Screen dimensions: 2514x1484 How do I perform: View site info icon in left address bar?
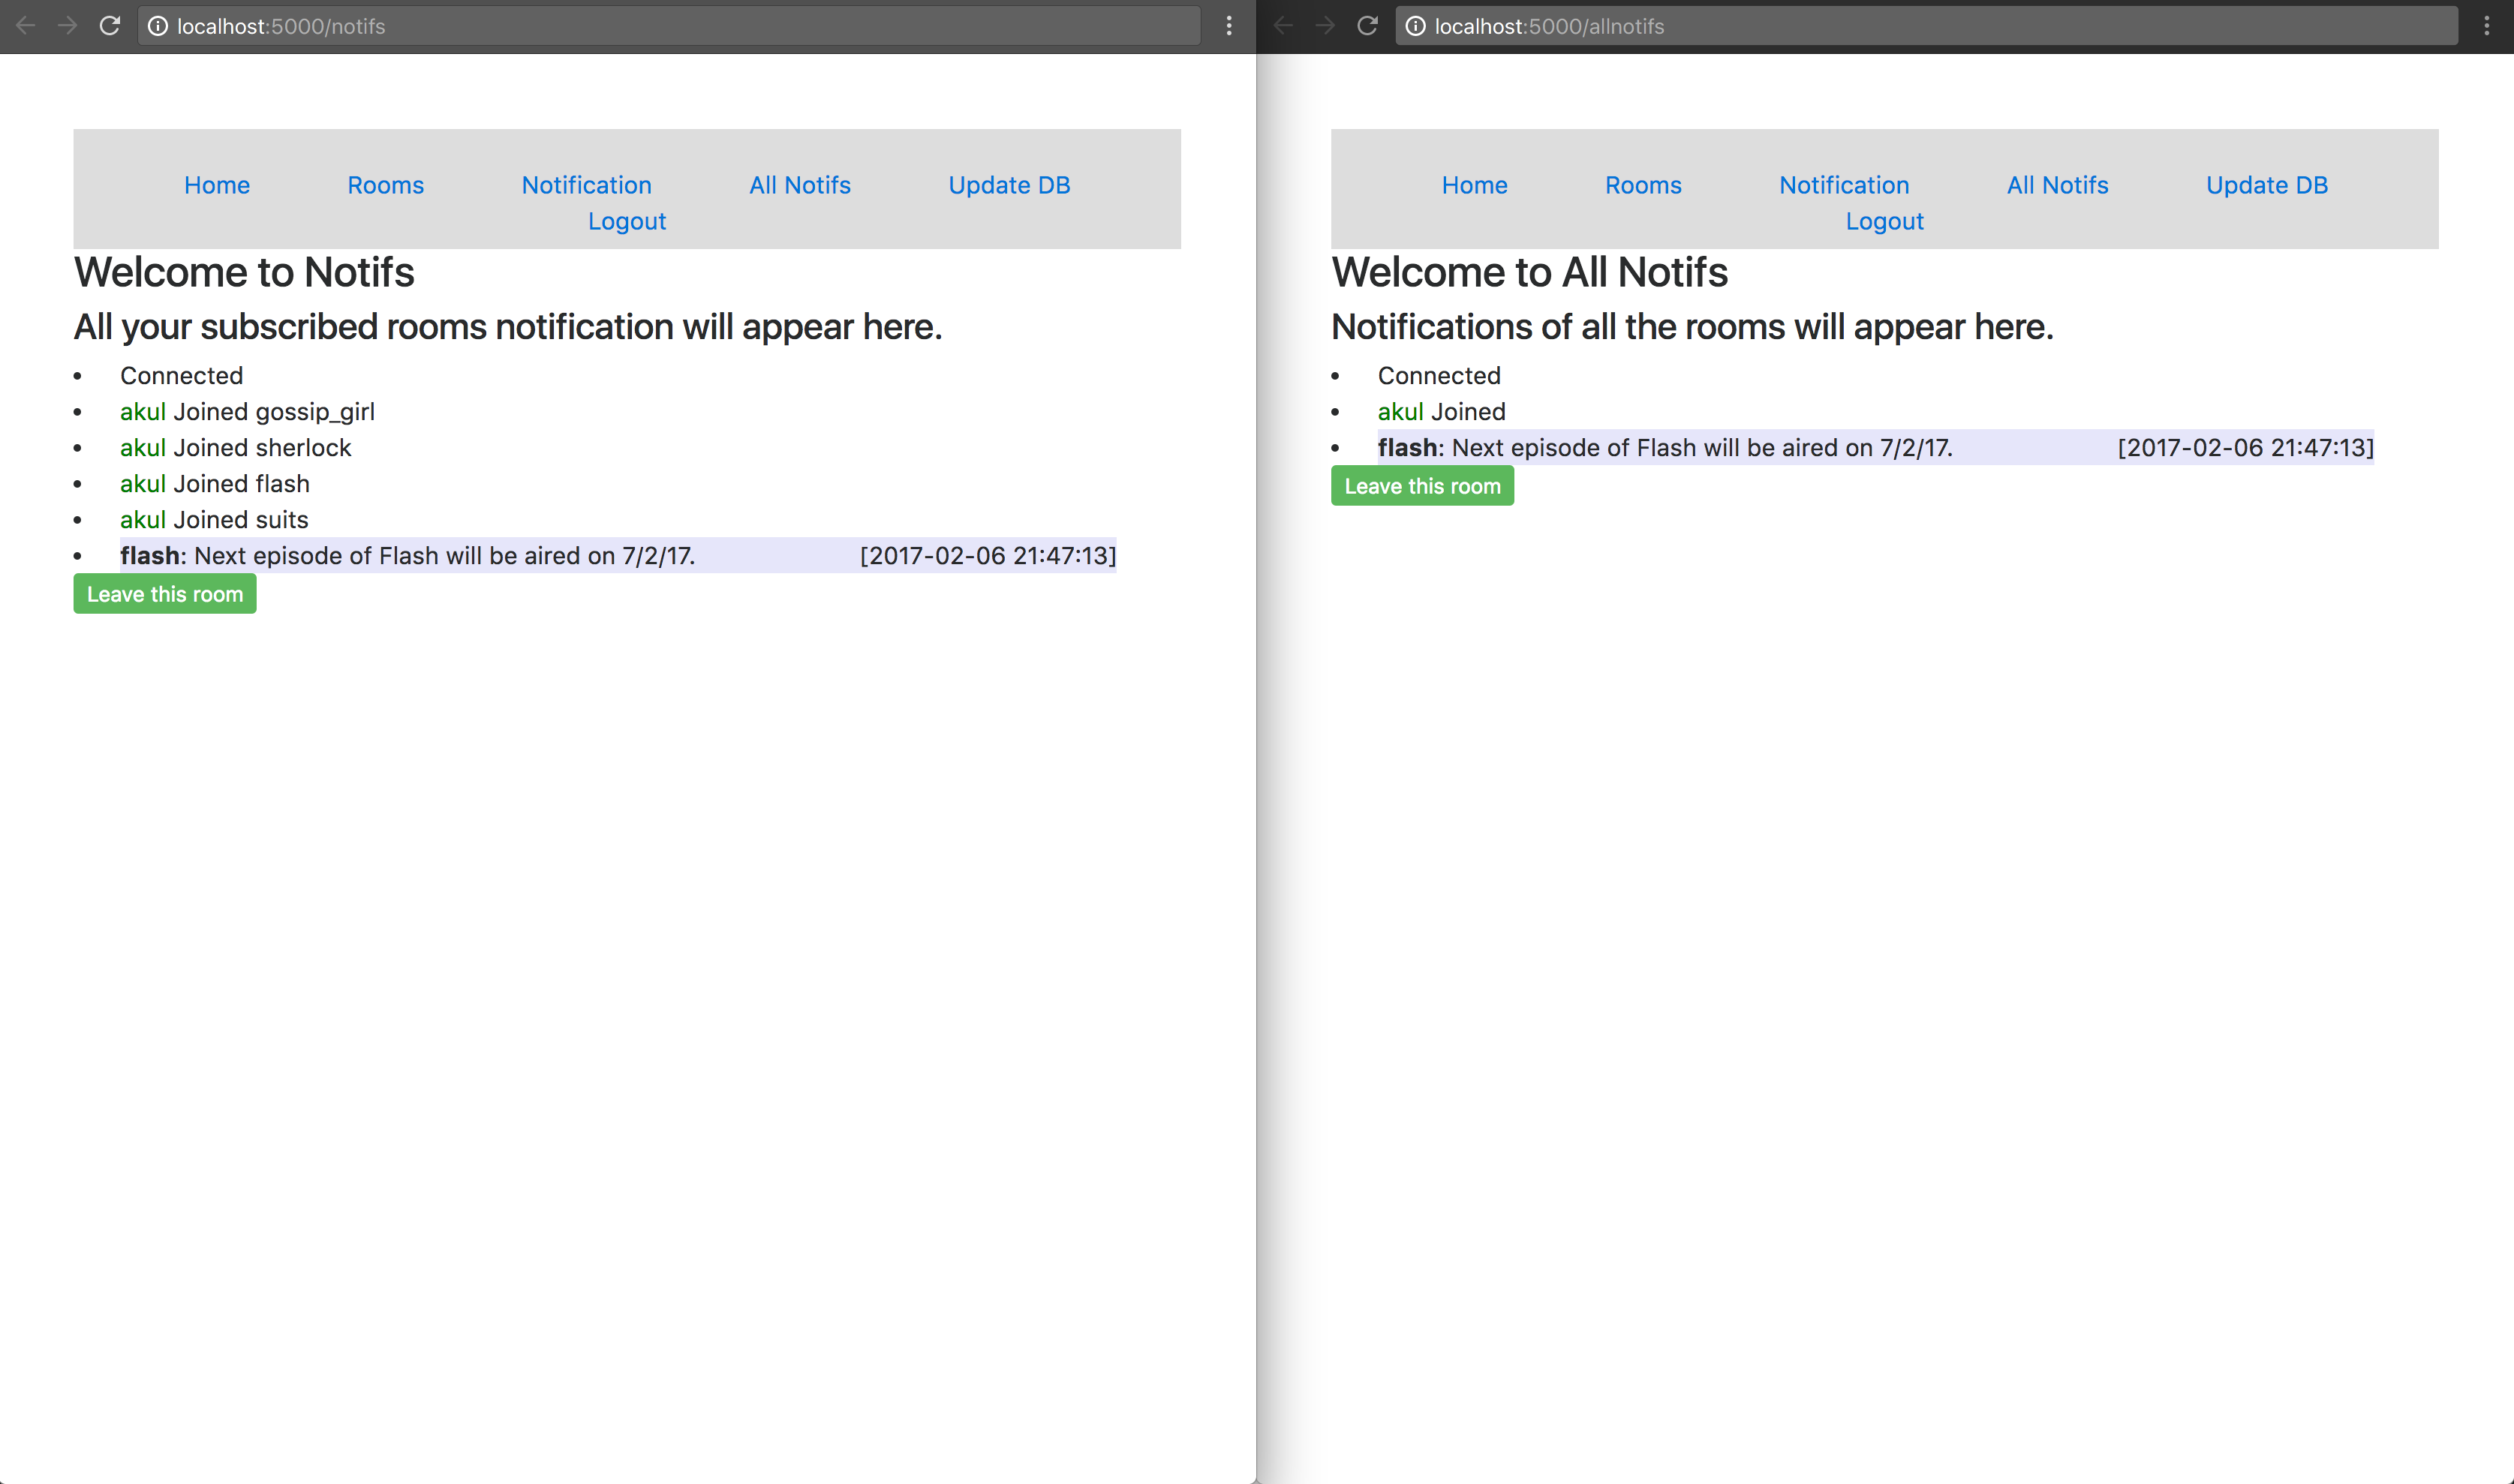pyautogui.click(x=158, y=26)
